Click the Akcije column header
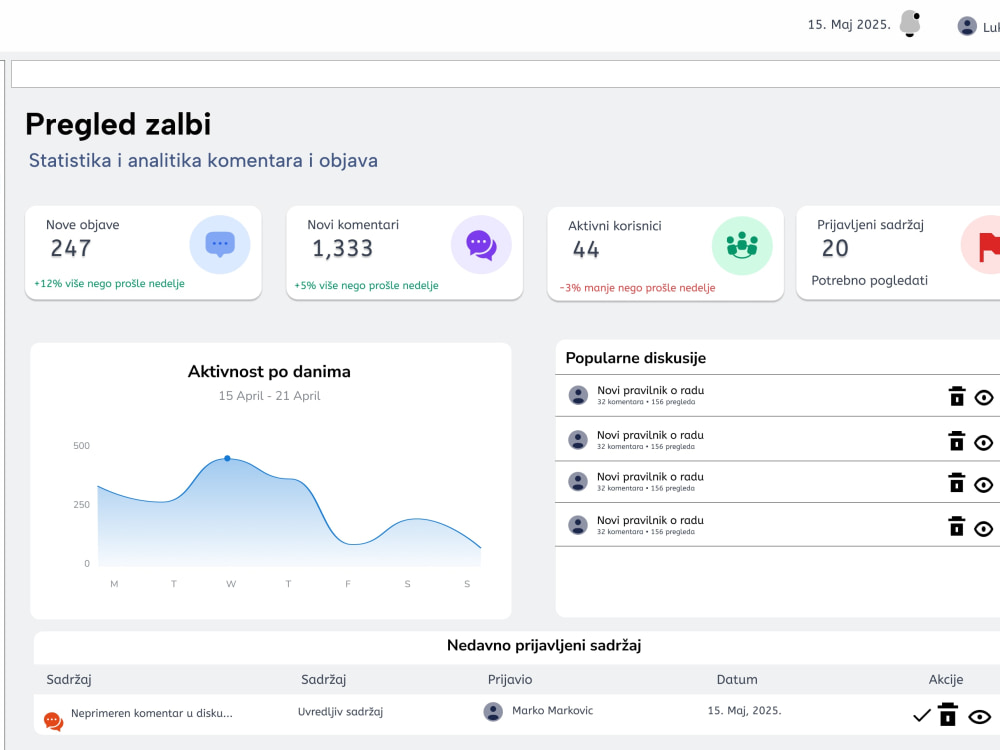The image size is (1000, 750). (946, 680)
